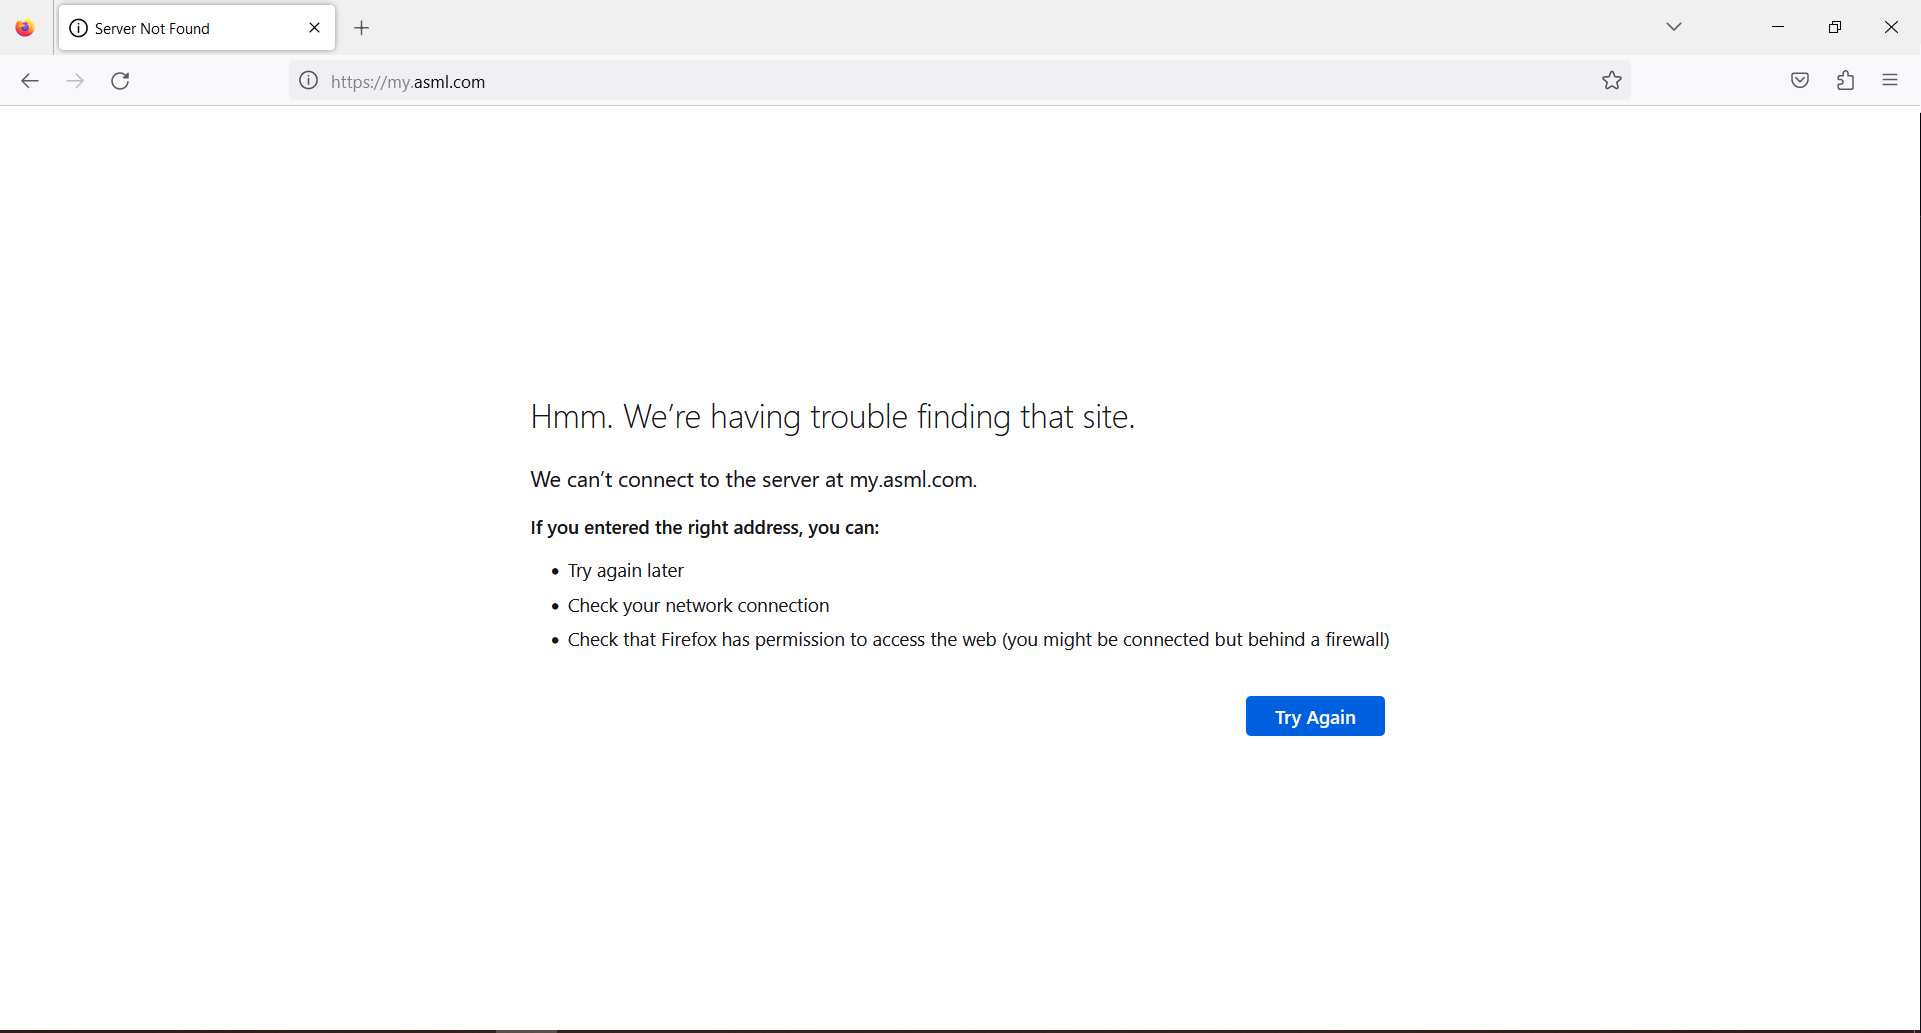The image size is (1921, 1033).
Task: Close the Server Not Found tab
Action: pyautogui.click(x=314, y=27)
